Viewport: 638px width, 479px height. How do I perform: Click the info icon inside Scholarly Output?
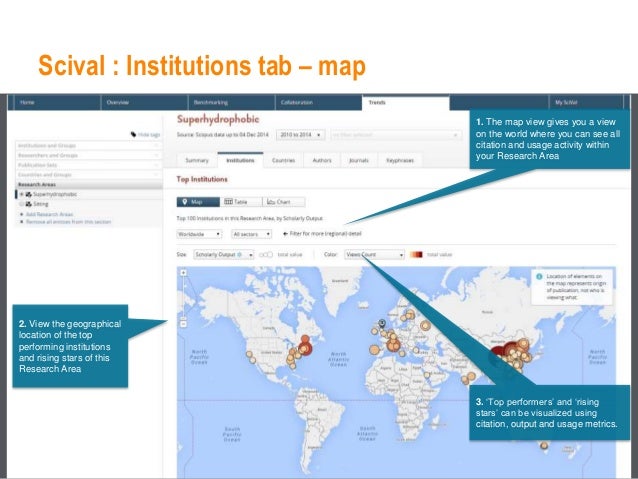[x=240, y=254]
